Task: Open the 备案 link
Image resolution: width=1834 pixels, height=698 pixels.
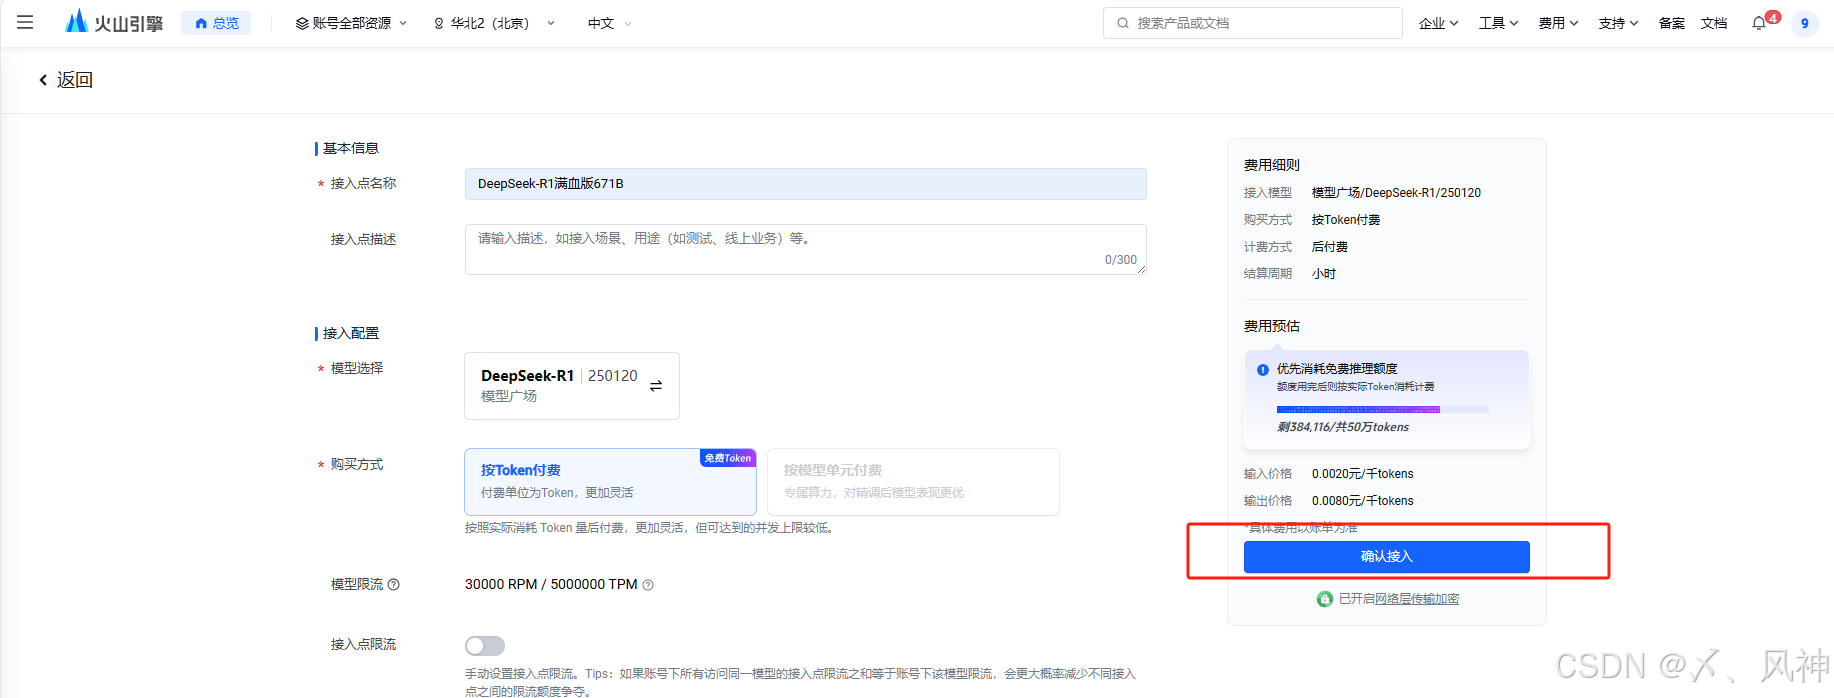Action: tap(1671, 23)
